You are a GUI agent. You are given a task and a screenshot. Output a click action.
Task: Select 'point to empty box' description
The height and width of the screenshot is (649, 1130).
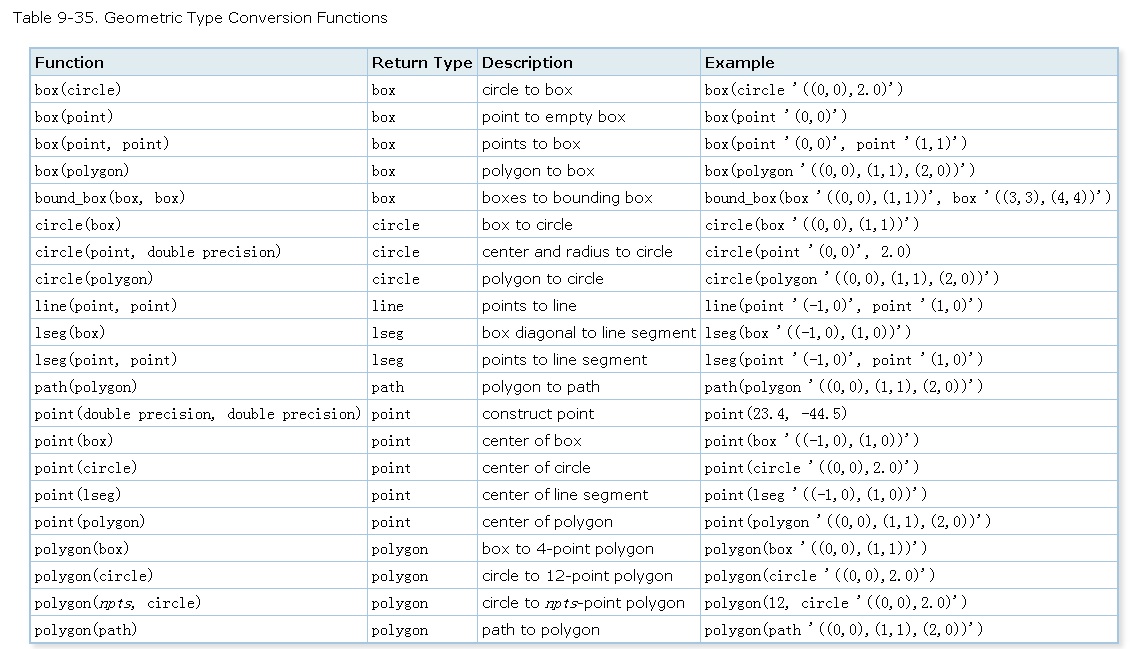tap(553, 117)
